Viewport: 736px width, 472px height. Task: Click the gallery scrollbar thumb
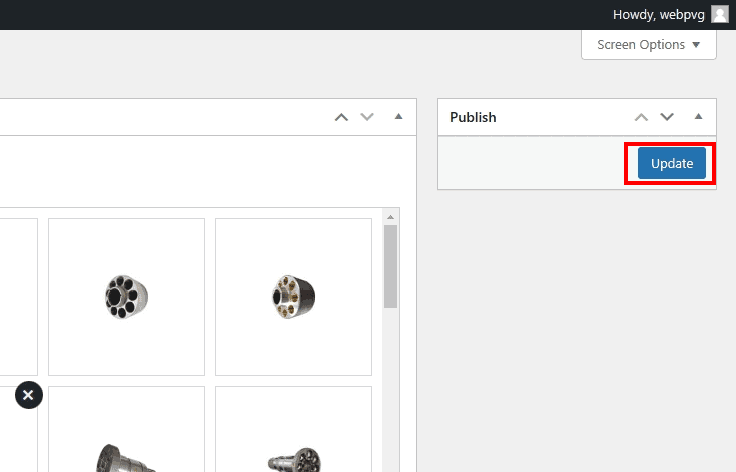[x=391, y=265]
